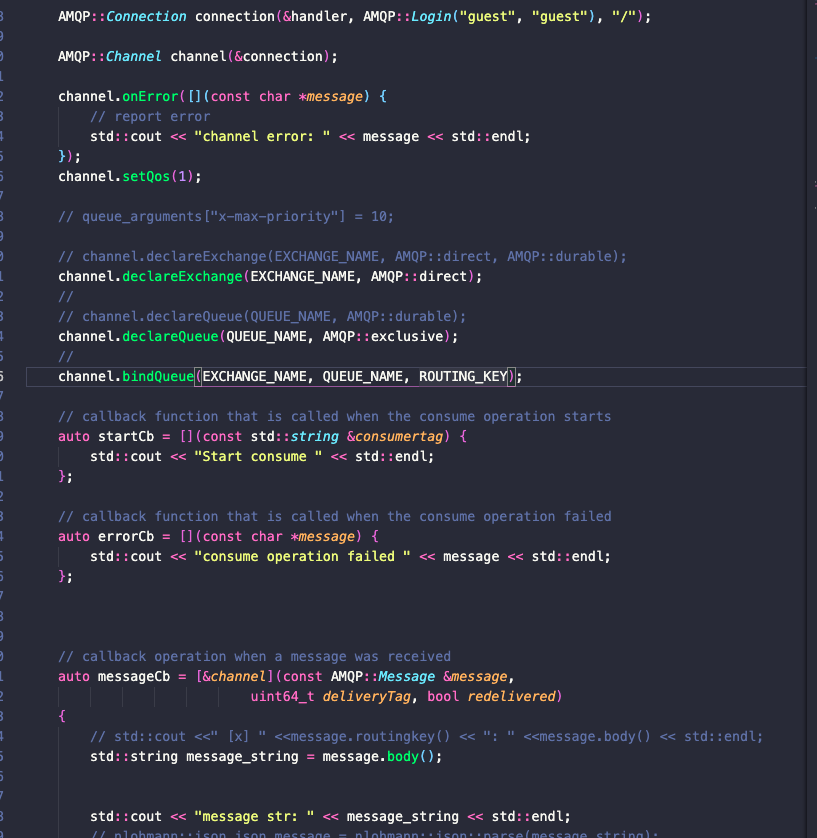
Task: Click bindQueue method name
Action: point(158,377)
